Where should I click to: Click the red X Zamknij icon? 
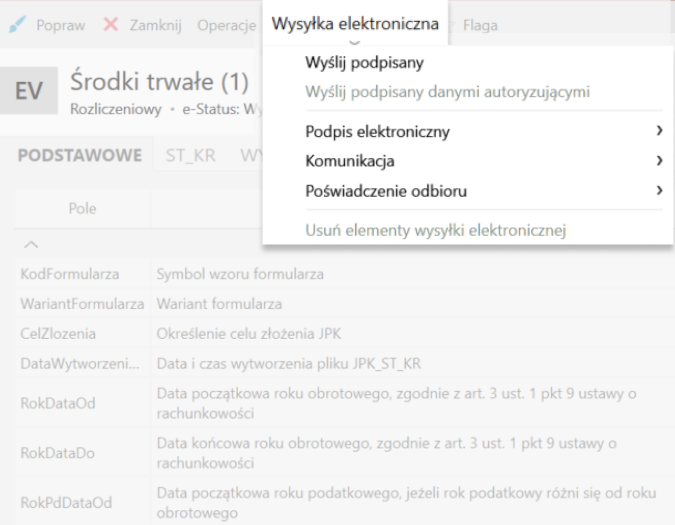click(111, 24)
